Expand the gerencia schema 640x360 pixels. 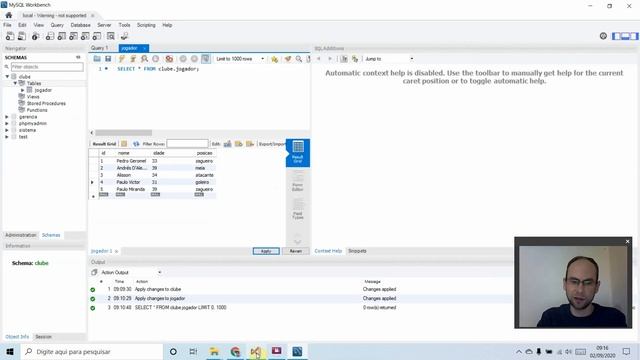(7, 117)
